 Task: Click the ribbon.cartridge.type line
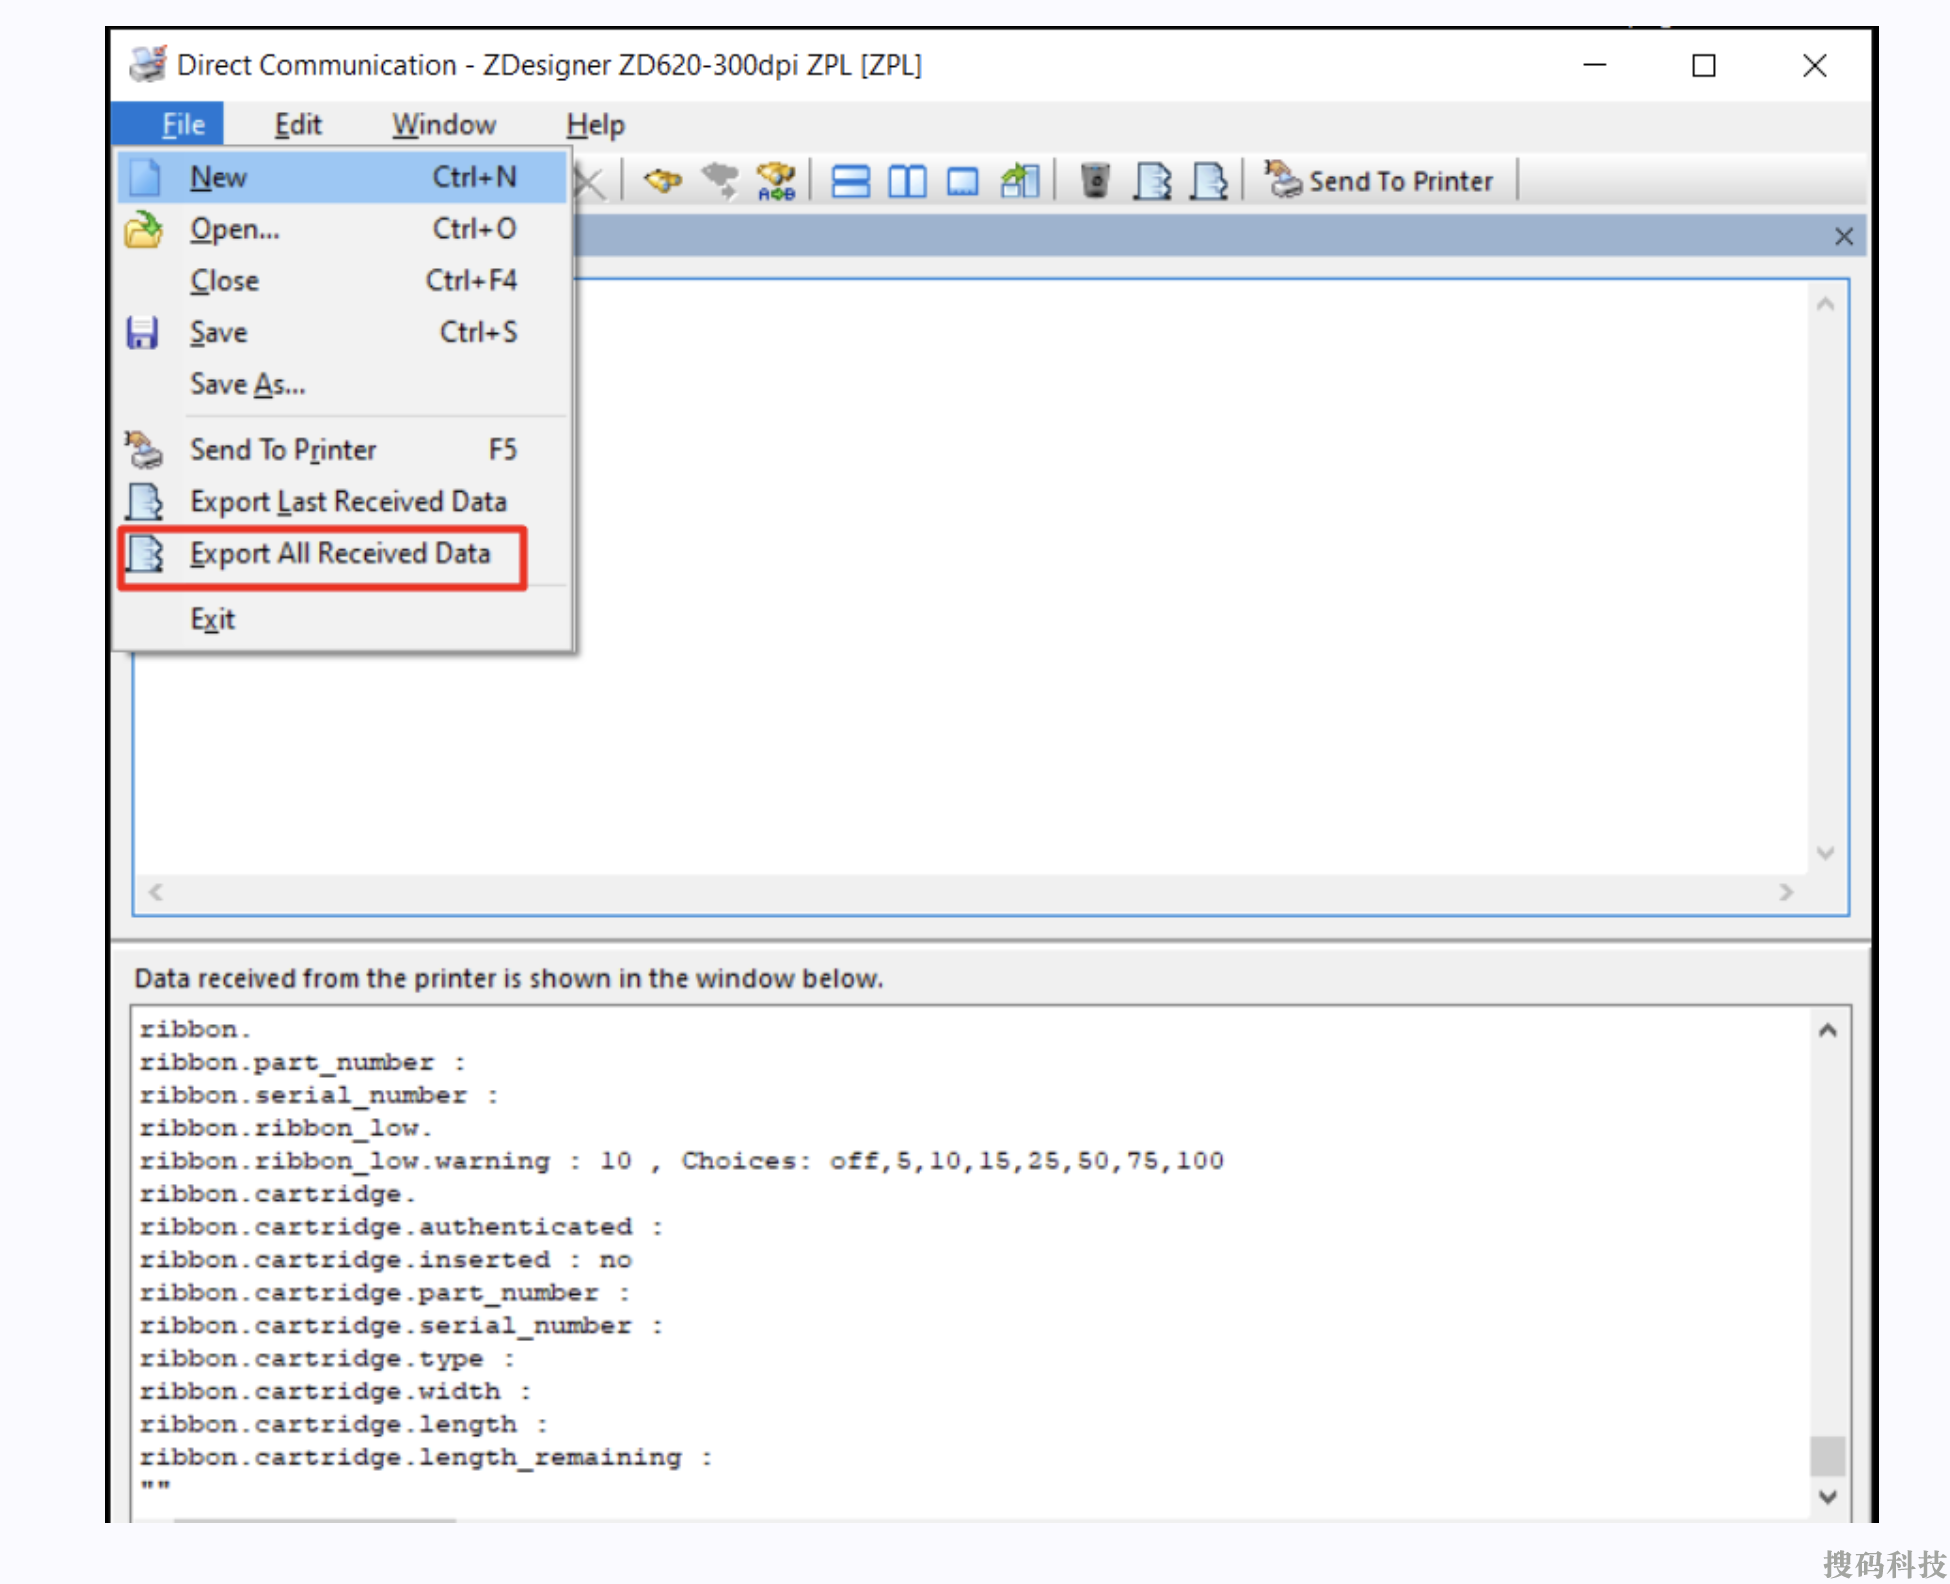click(x=328, y=1359)
